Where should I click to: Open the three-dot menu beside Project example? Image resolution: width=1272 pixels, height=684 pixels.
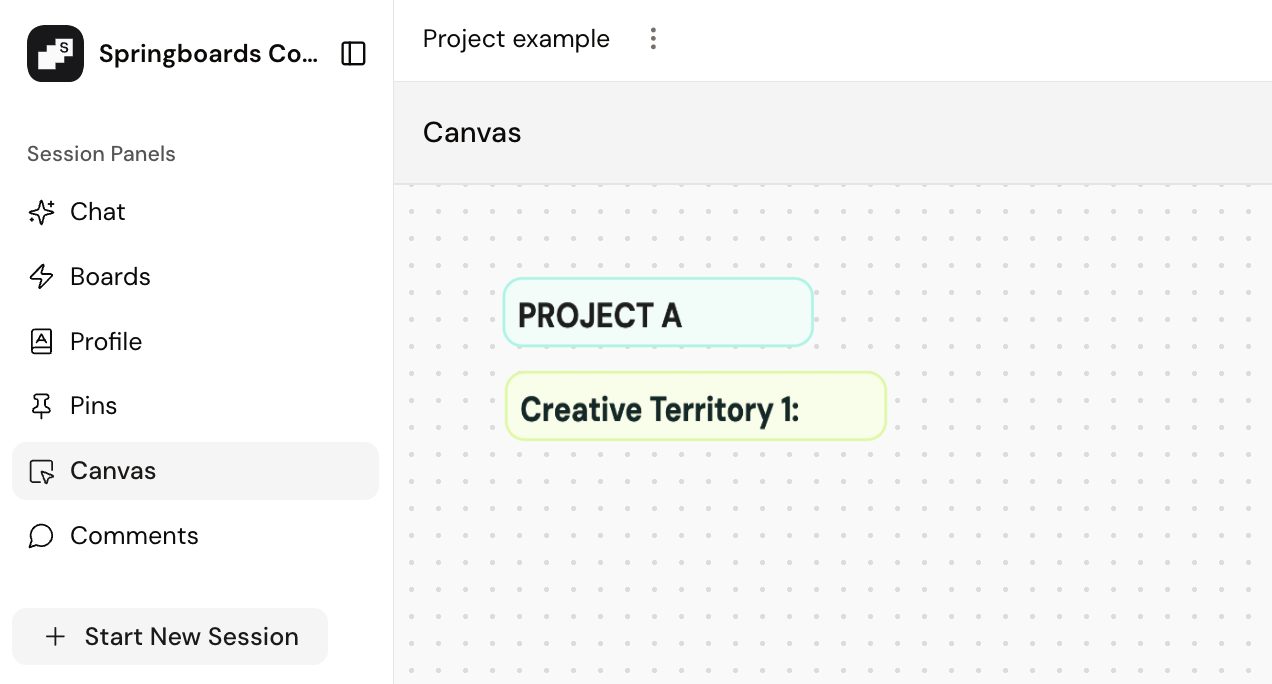[x=653, y=39]
